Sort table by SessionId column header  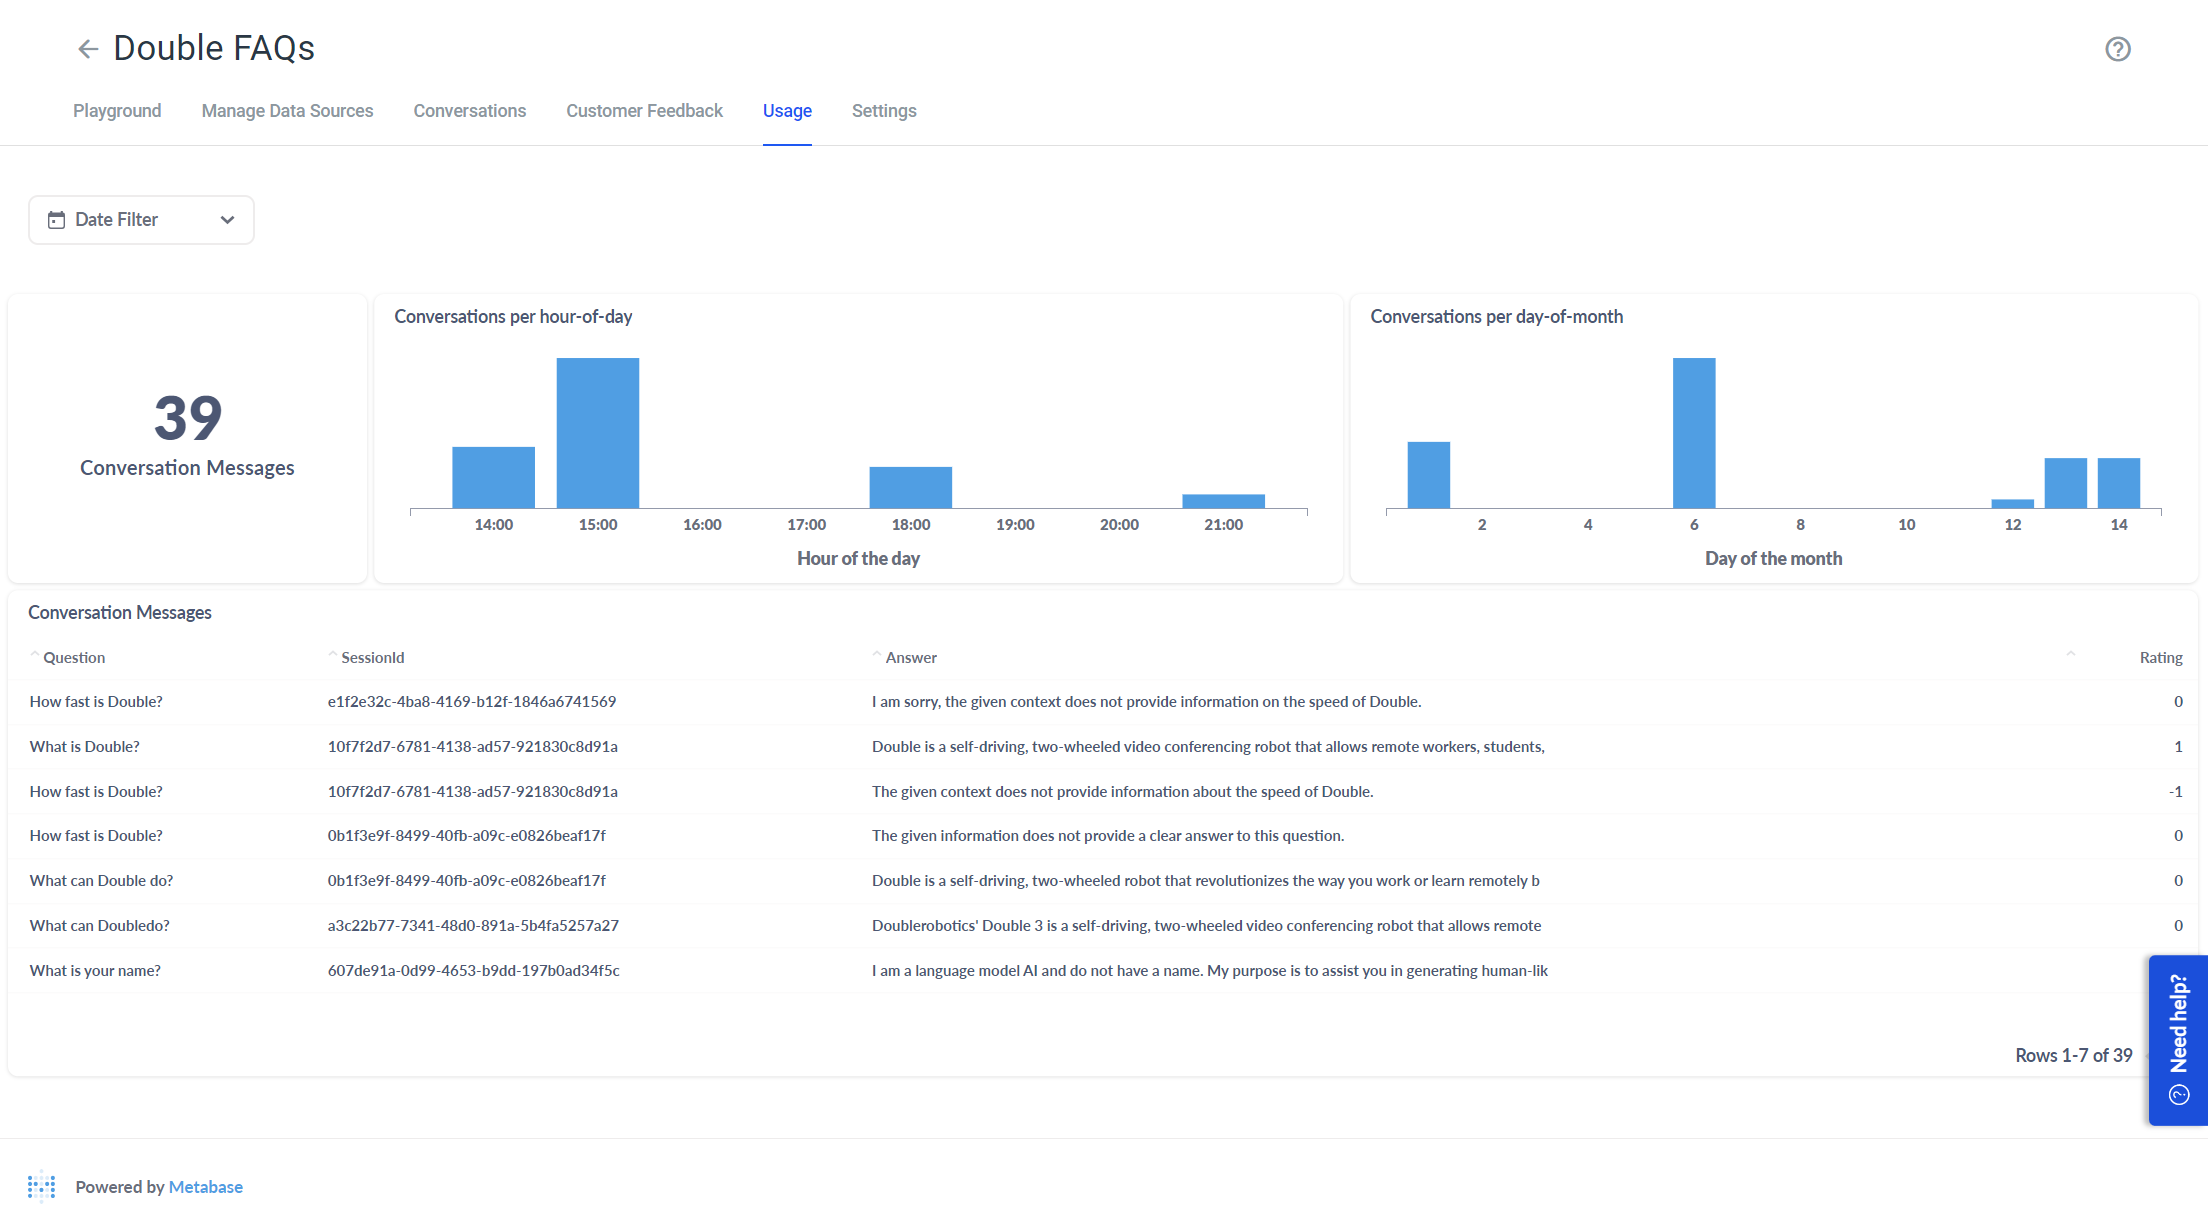click(x=372, y=657)
